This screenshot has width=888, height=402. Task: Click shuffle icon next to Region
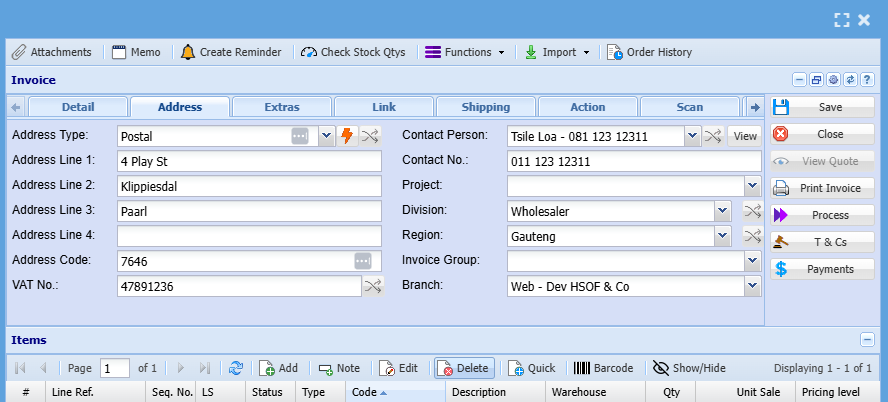pyautogui.click(x=752, y=236)
